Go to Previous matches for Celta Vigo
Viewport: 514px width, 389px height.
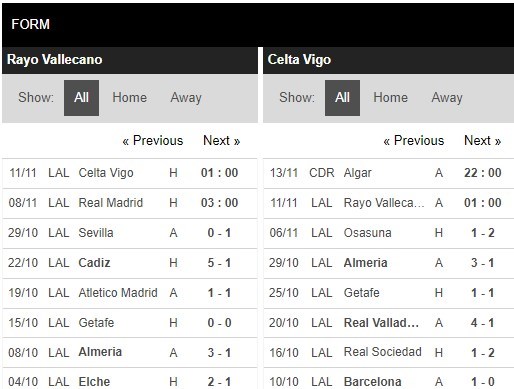(414, 141)
